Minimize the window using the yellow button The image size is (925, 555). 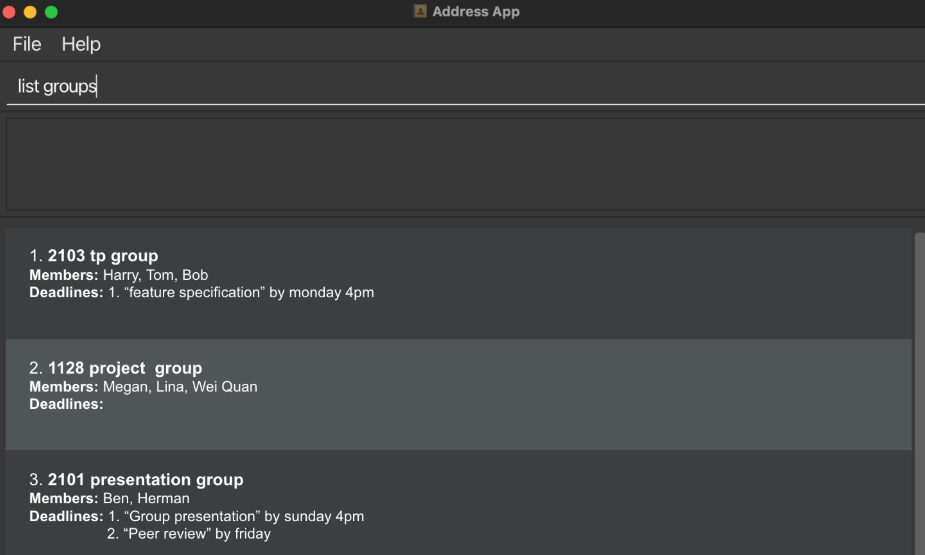coord(30,12)
